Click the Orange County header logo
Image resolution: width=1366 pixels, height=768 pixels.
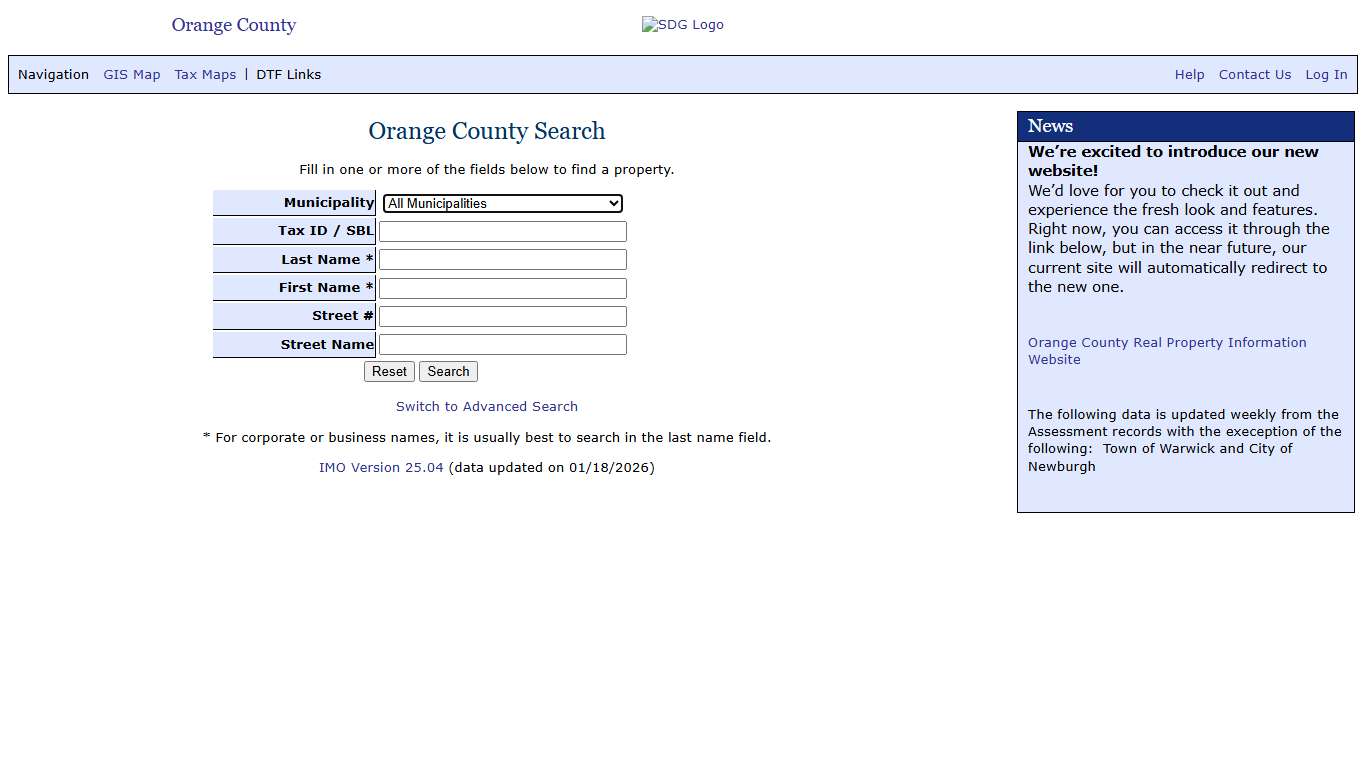[x=233, y=25]
